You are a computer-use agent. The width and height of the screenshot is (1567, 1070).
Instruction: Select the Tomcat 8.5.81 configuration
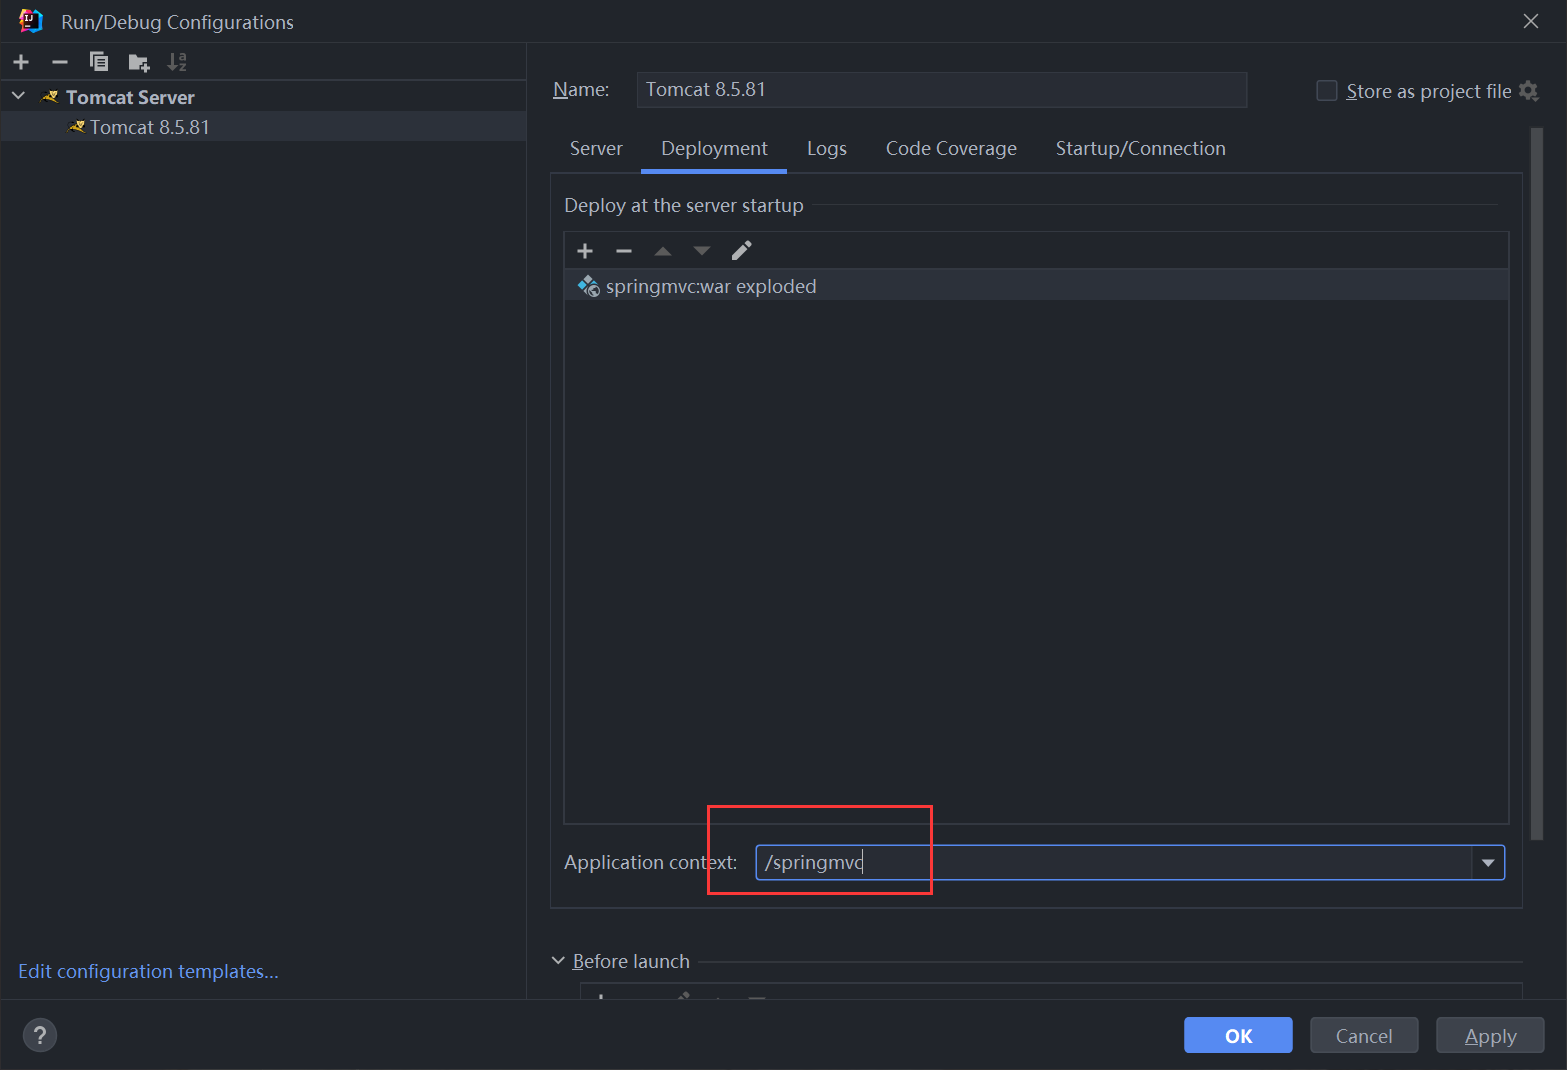coord(263,127)
